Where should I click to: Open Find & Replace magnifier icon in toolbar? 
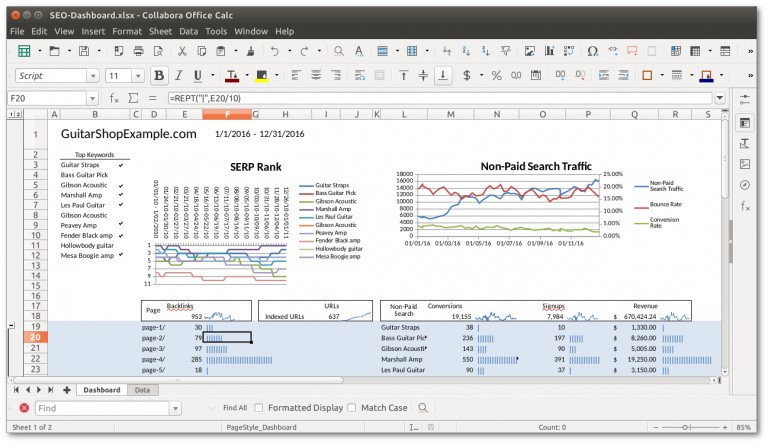(338, 51)
